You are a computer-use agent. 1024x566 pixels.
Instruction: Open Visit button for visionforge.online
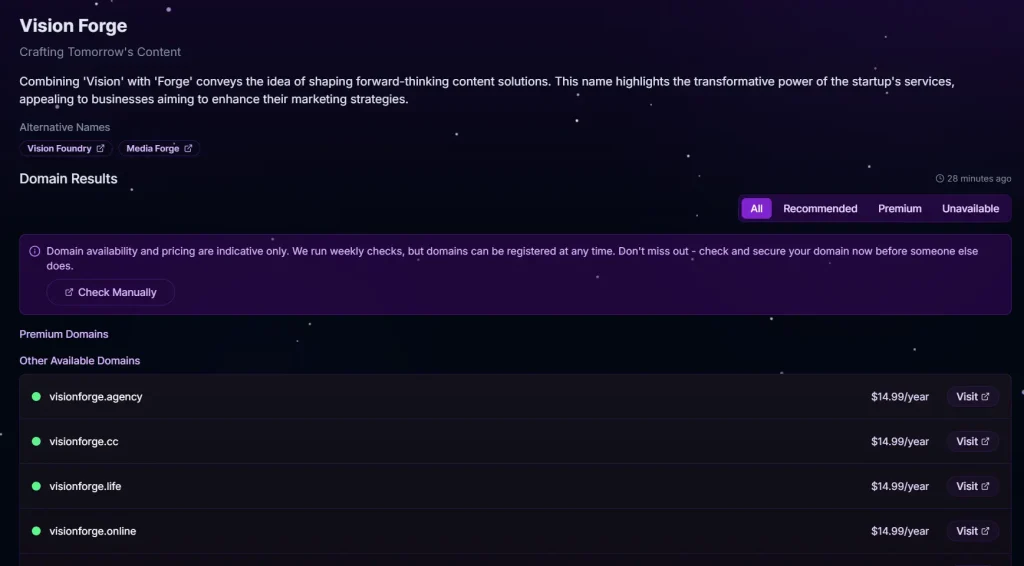tap(972, 531)
